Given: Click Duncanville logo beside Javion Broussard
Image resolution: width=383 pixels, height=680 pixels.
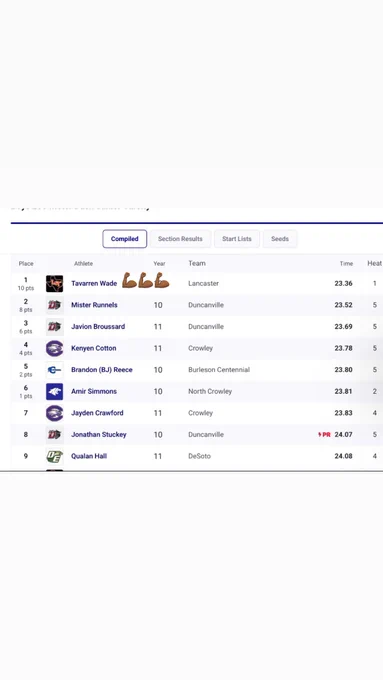Looking at the screenshot, I should click(55, 327).
